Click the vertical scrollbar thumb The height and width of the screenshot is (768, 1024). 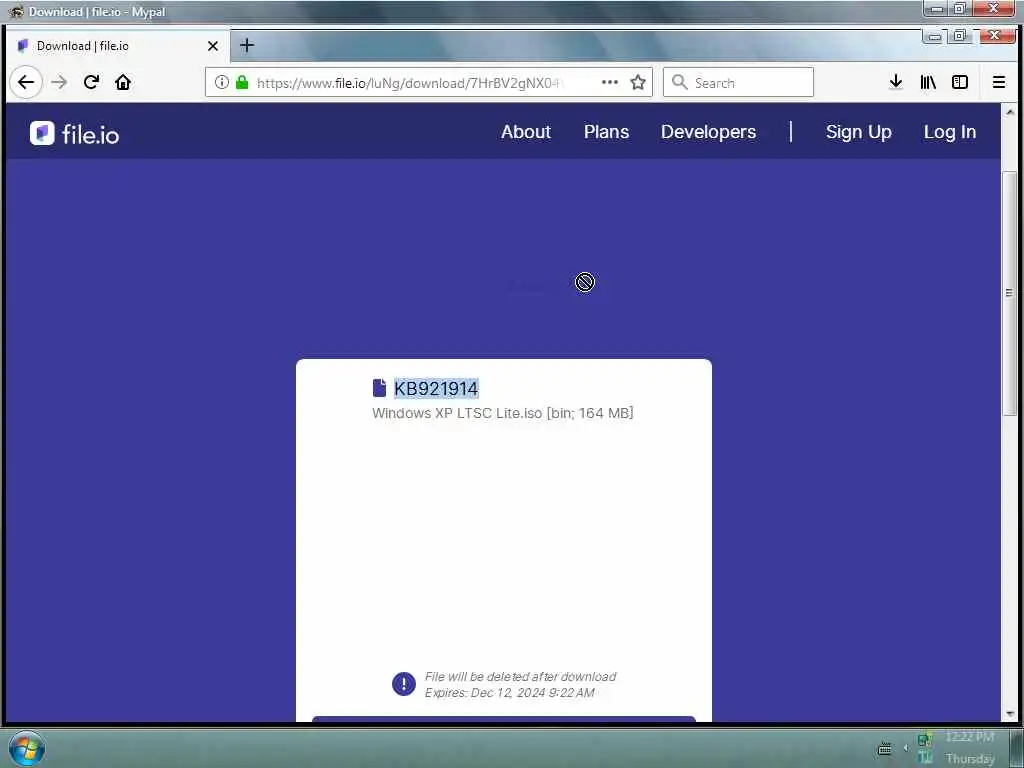point(1010,292)
